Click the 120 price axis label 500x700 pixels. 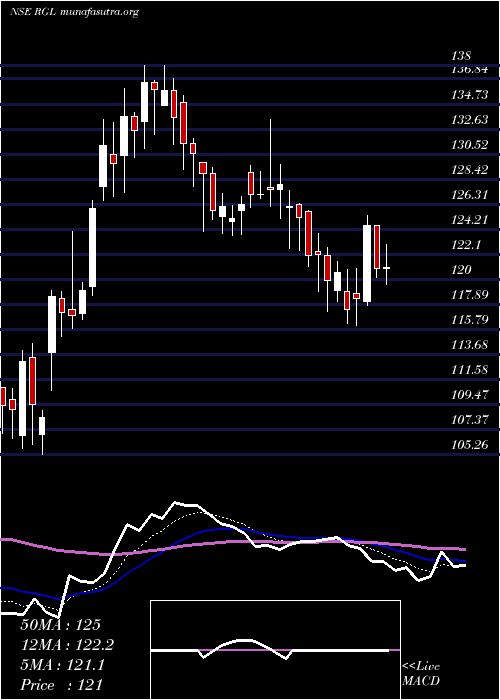tap(461, 270)
